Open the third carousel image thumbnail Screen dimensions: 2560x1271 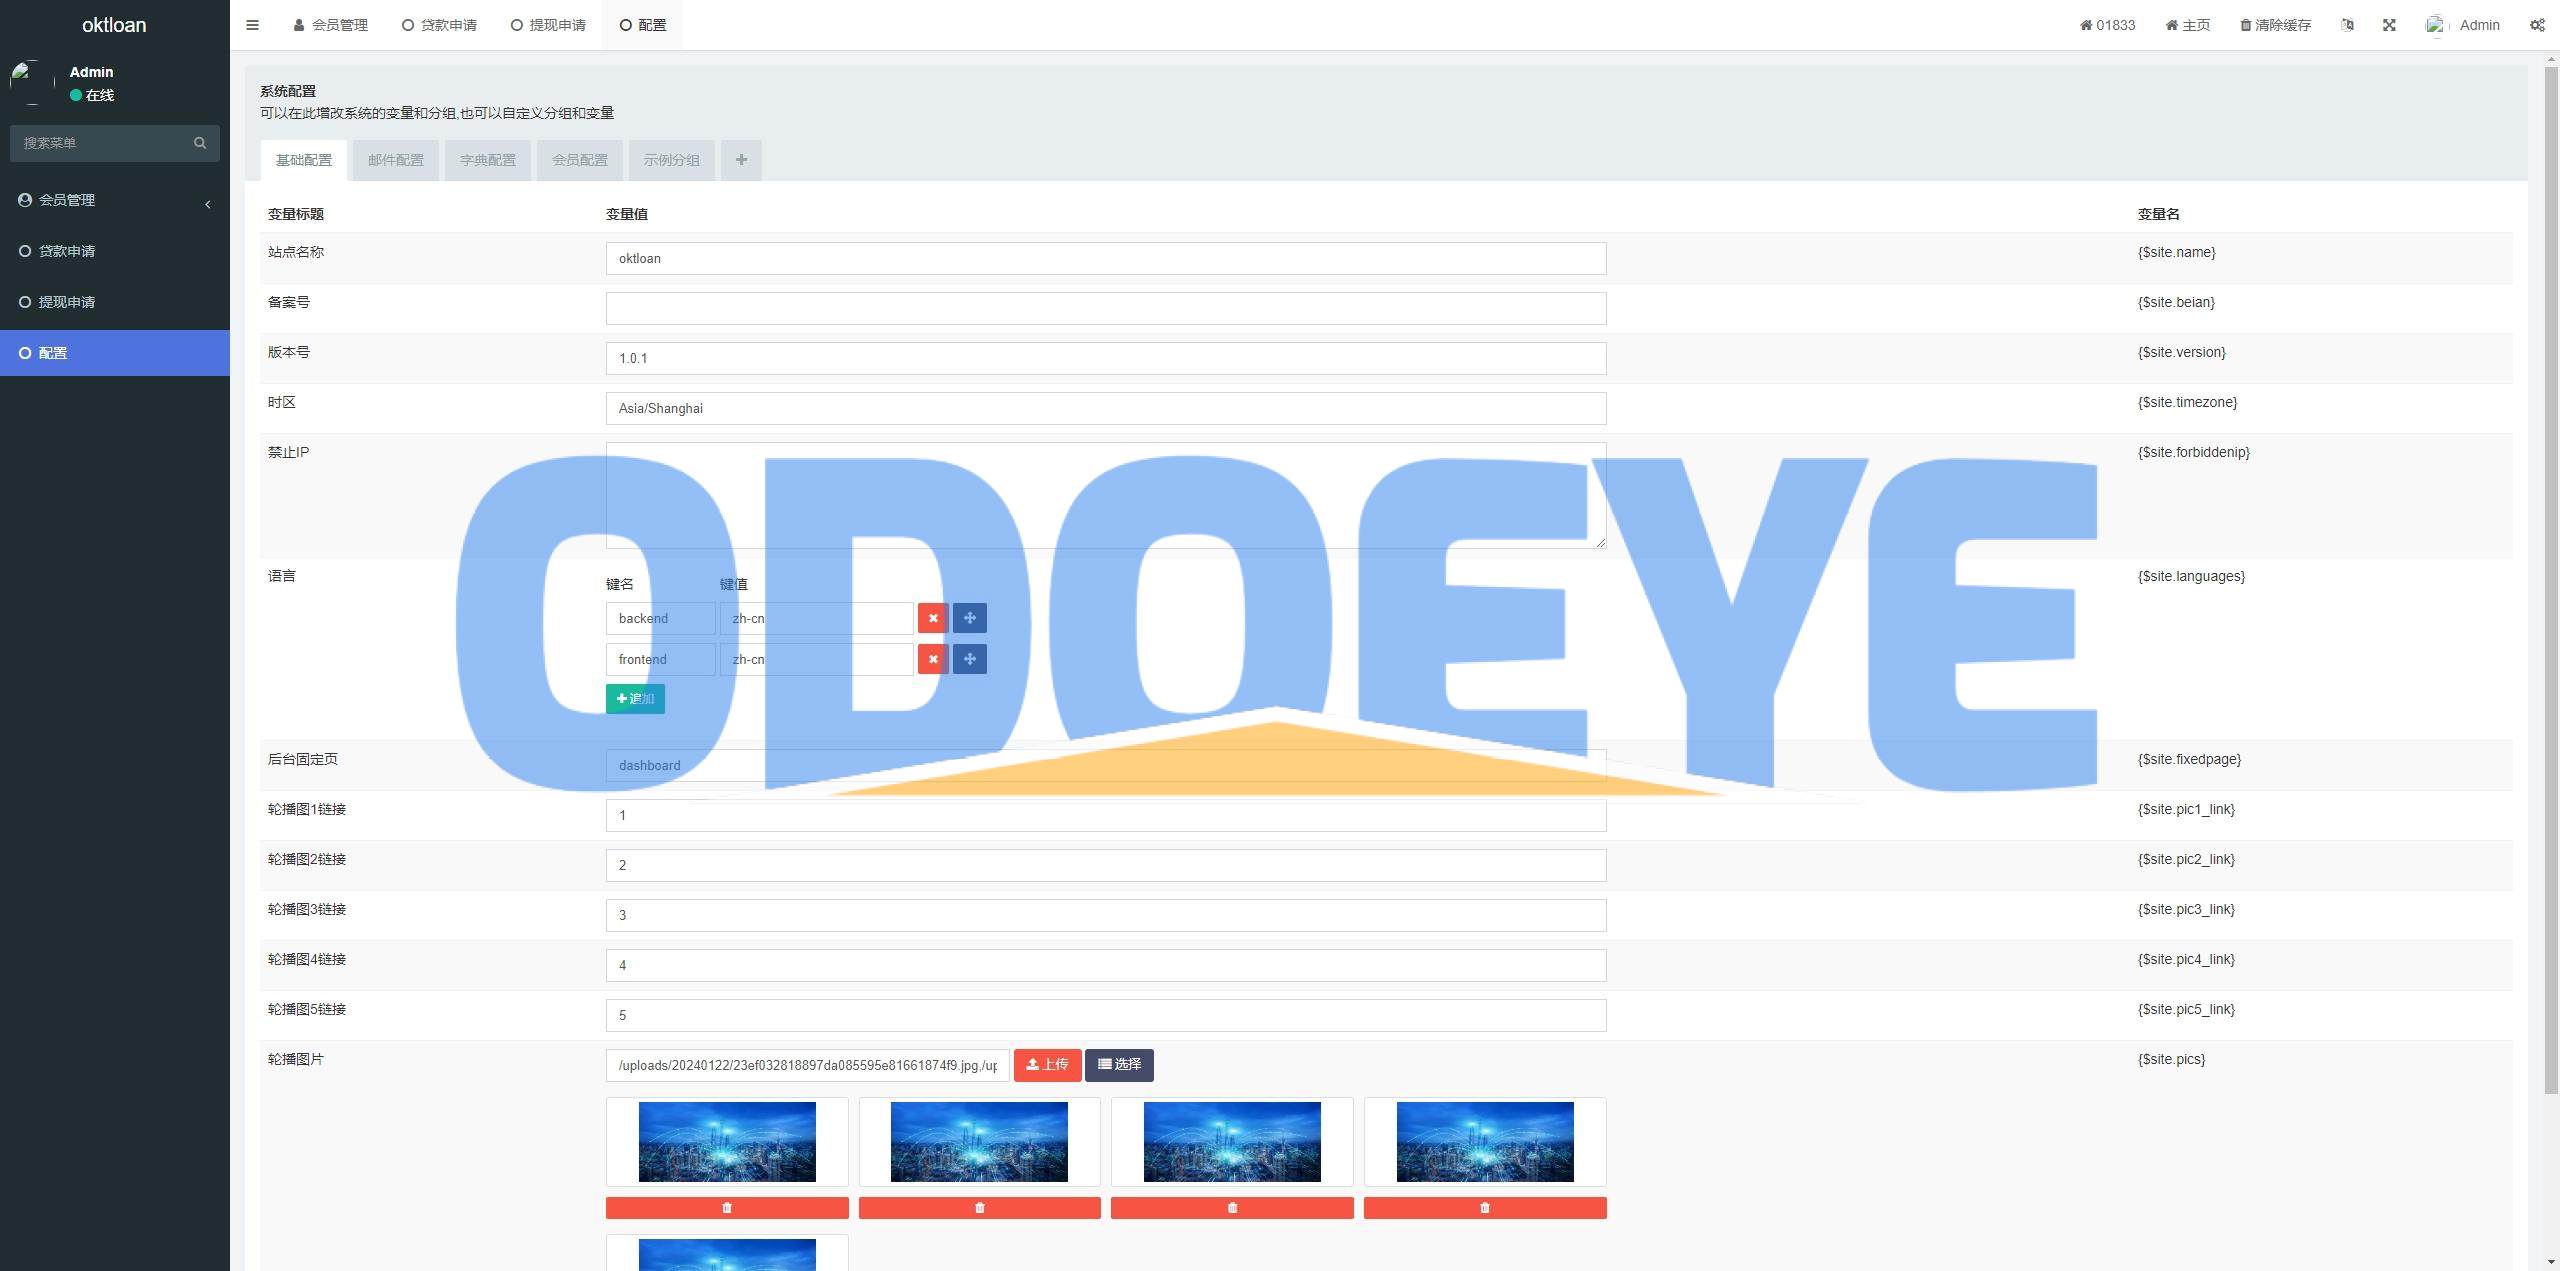pos(1232,1142)
